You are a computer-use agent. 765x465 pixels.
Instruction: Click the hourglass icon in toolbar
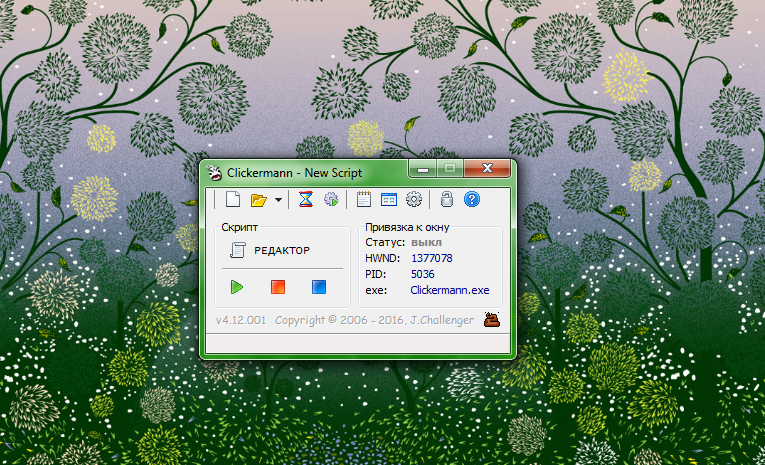(x=305, y=200)
